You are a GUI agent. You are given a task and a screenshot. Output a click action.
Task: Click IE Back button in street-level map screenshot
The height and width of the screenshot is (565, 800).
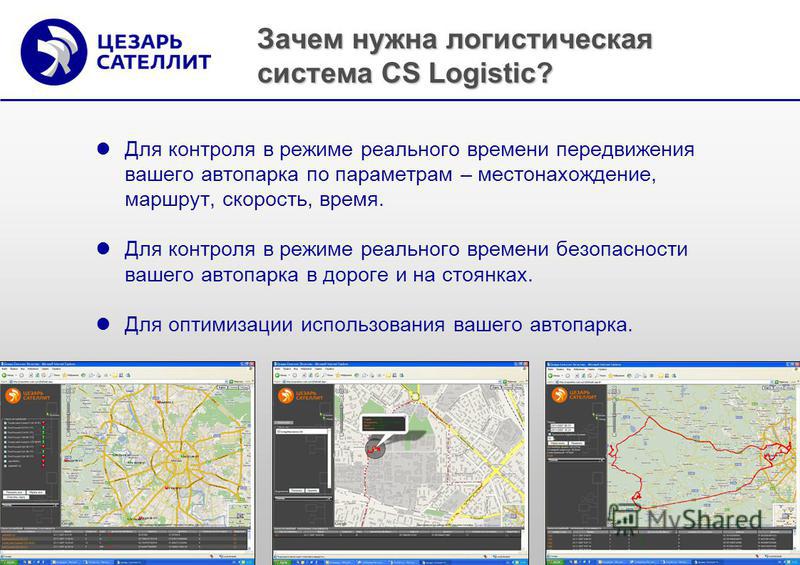(x=278, y=375)
